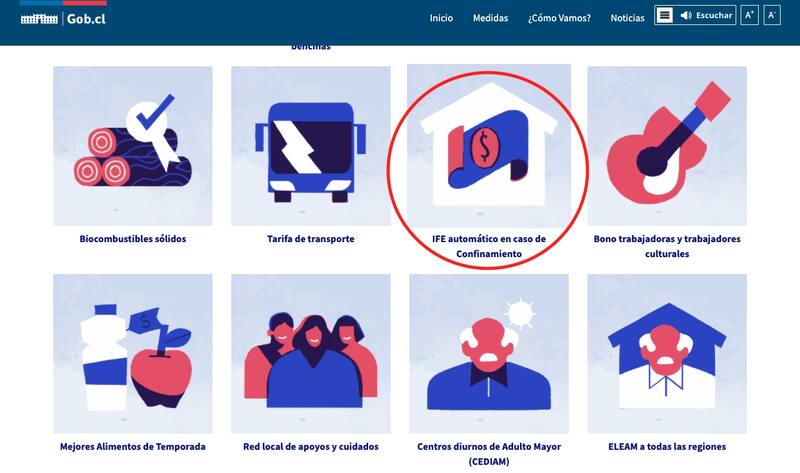
Task: Click the house with money IFE illustration
Action: 489,146
